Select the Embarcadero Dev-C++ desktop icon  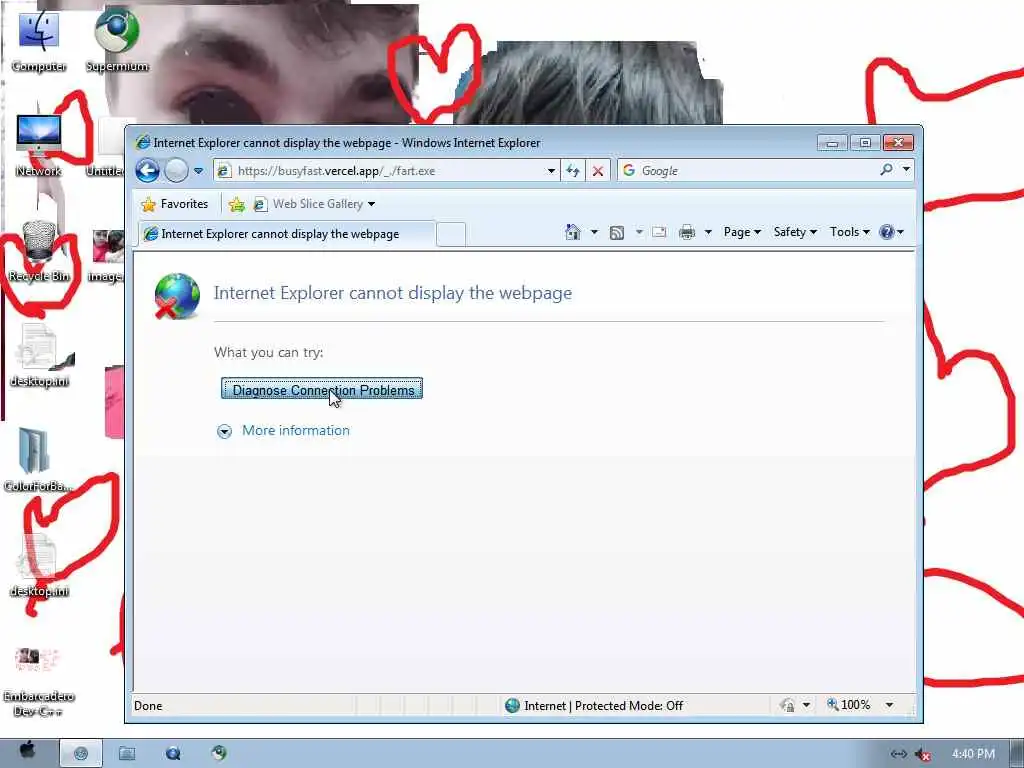(39, 682)
